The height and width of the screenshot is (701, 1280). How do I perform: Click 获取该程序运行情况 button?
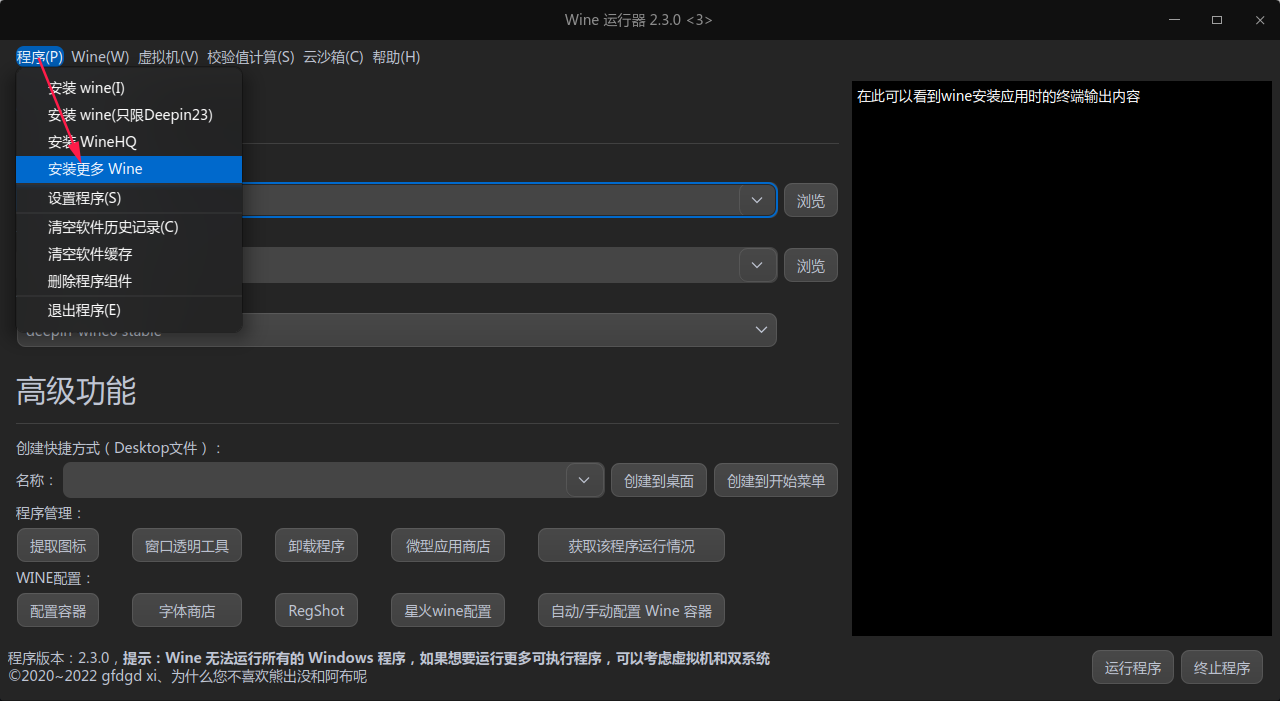tap(631, 546)
